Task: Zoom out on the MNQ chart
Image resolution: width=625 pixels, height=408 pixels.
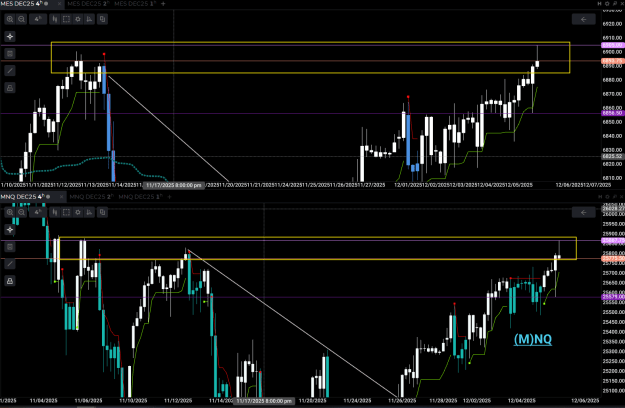Action: click(x=22, y=212)
